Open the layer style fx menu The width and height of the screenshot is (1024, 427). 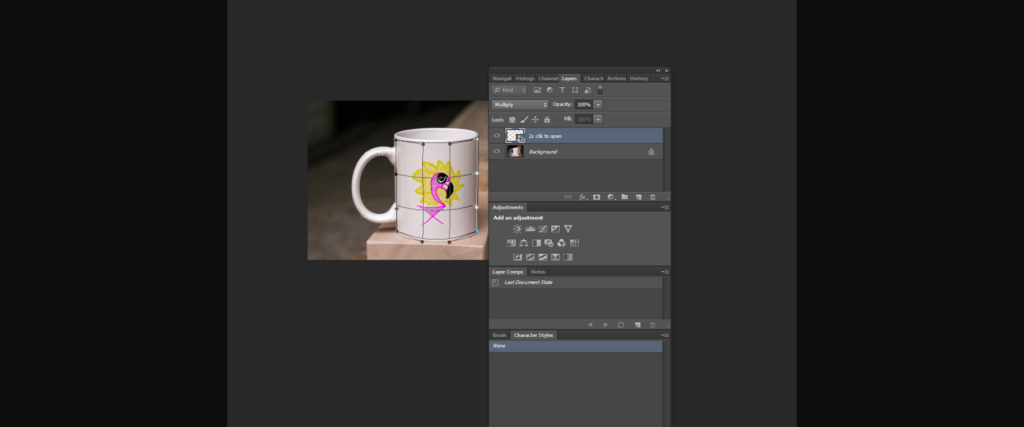click(x=583, y=197)
